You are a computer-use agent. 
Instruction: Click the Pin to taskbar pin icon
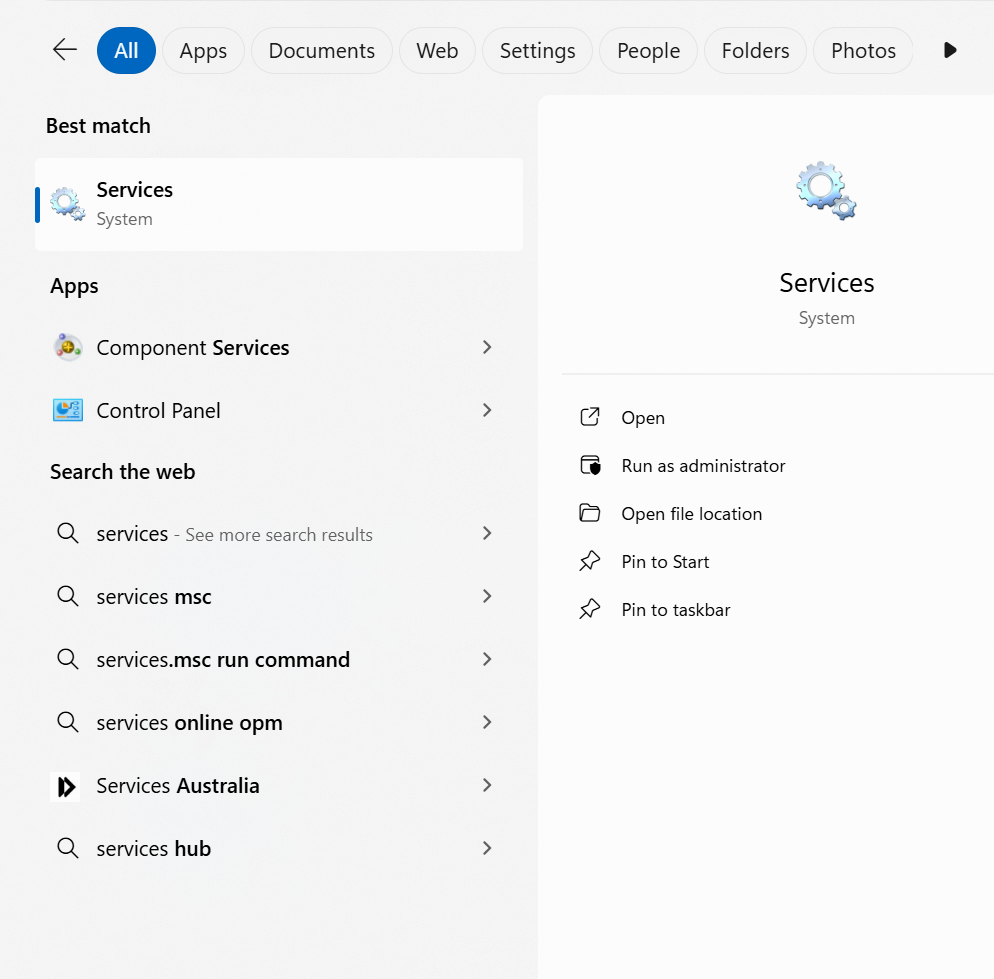(590, 610)
